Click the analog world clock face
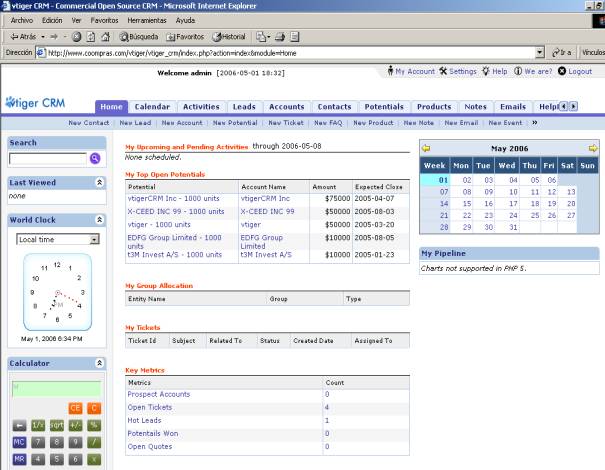Screen dimensions: 605x470 (x=57, y=292)
